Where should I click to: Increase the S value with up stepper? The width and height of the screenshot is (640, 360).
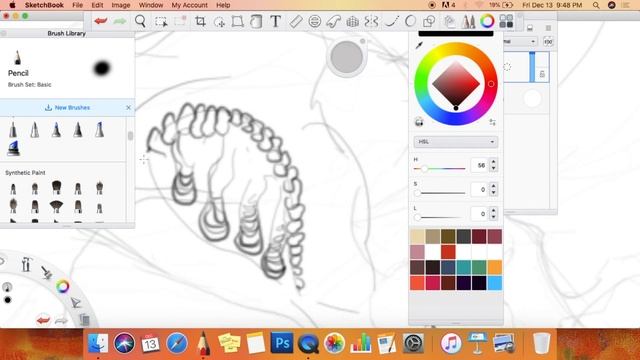[x=493, y=187]
